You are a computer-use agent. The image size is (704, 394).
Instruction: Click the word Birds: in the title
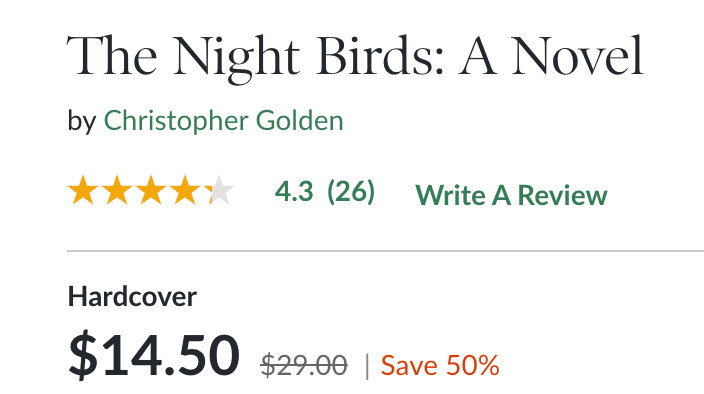click(381, 56)
